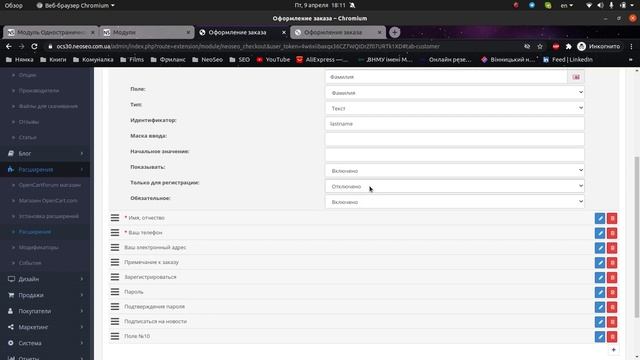Delete the 'Имя, отчество' field row
This screenshot has width=640, height=360.
coord(612,218)
